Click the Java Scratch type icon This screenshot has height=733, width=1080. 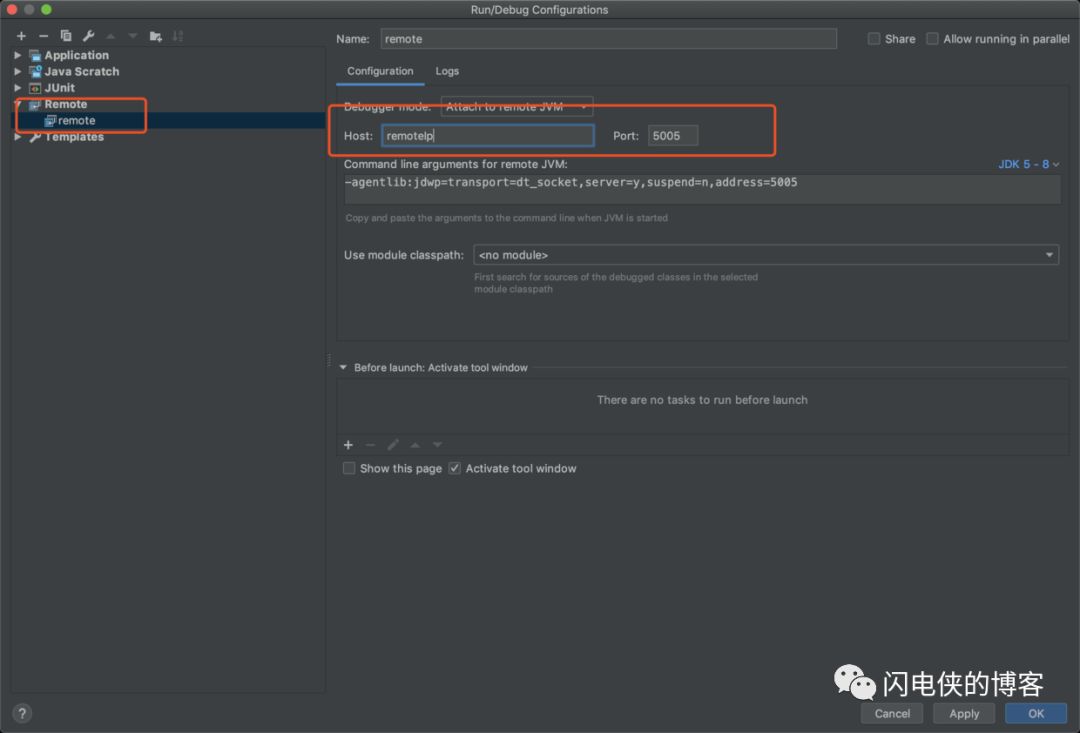coord(35,72)
